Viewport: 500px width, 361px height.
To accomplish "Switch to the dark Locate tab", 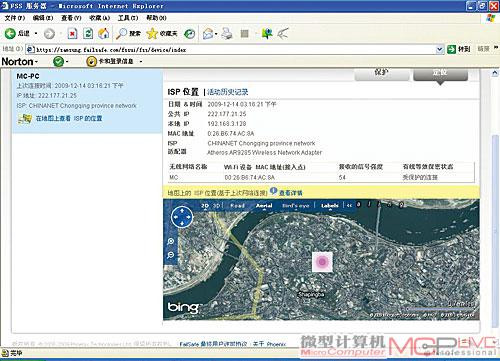I will [x=440, y=74].
